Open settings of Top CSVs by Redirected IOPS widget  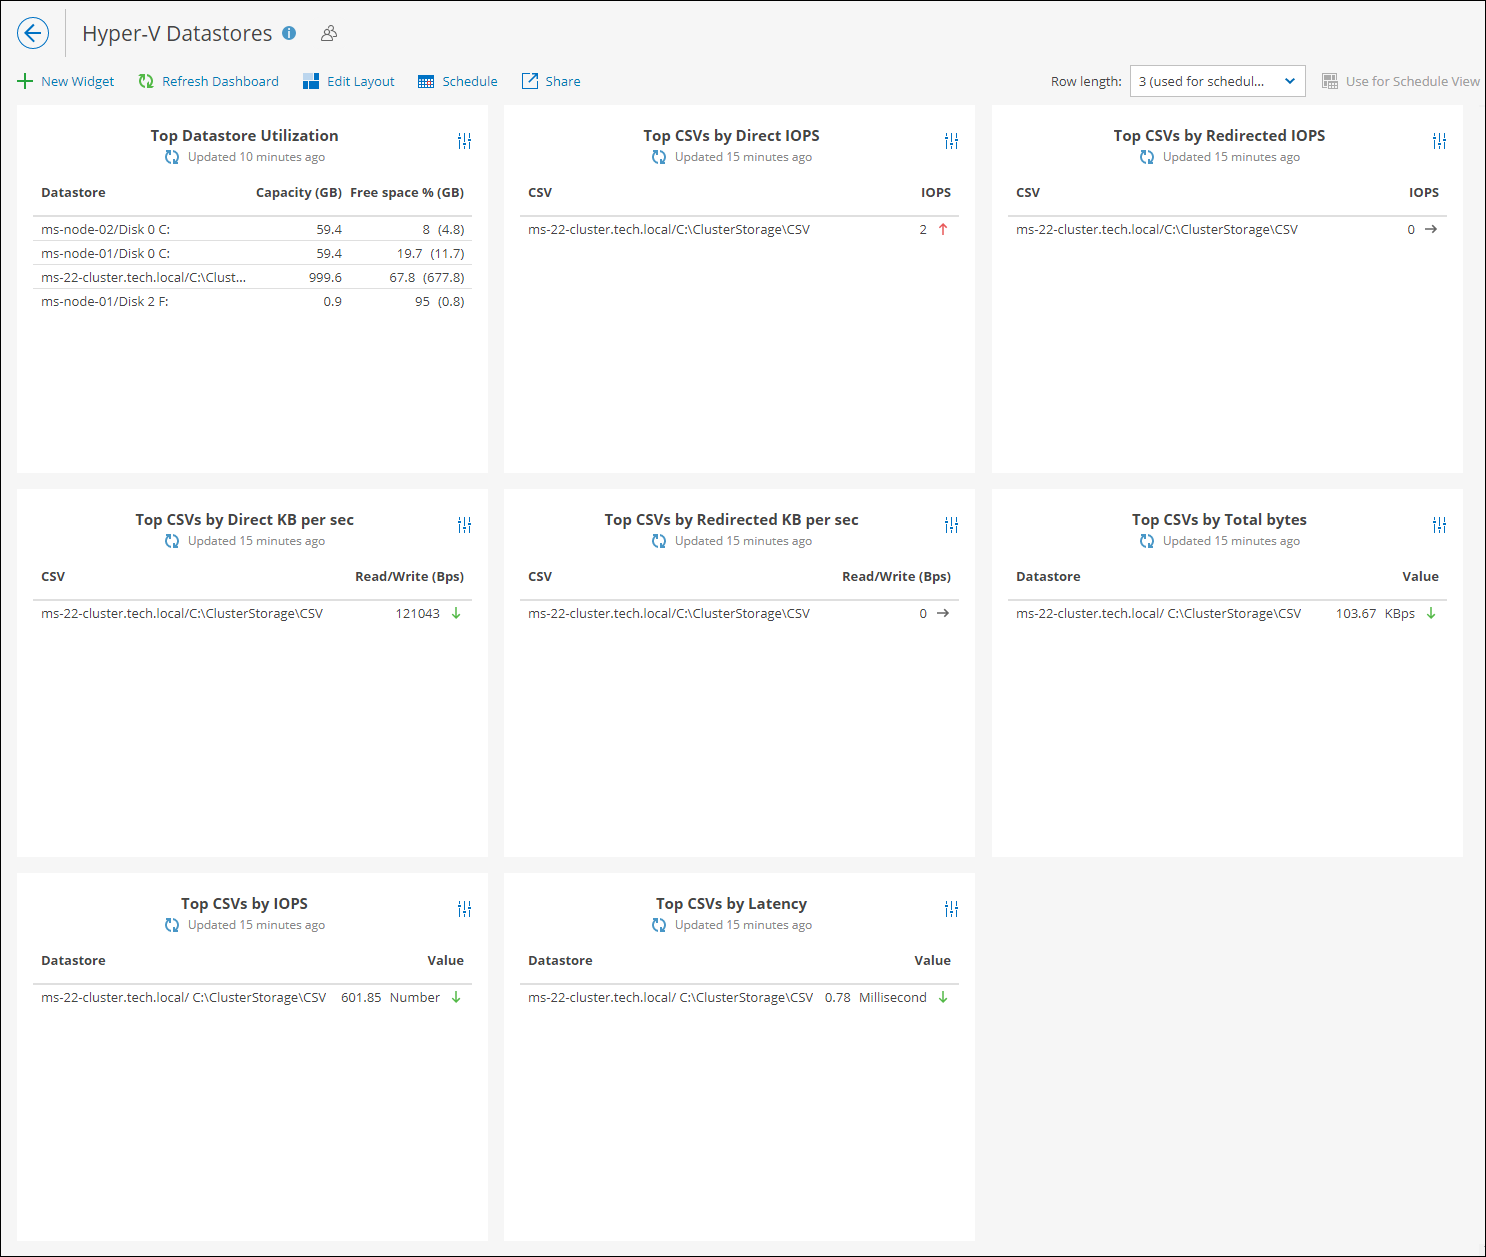(1439, 141)
